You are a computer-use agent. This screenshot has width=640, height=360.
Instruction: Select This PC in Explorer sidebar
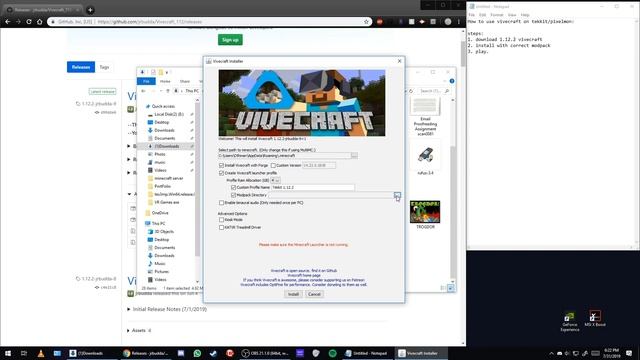click(158, 223)
